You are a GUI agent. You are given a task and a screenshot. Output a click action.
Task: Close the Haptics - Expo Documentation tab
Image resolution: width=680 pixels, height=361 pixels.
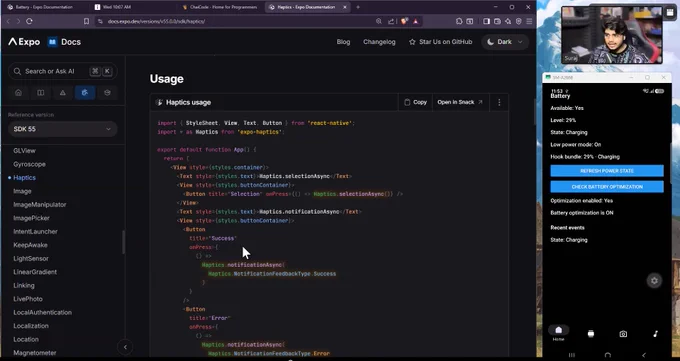(x=345, y=7)
